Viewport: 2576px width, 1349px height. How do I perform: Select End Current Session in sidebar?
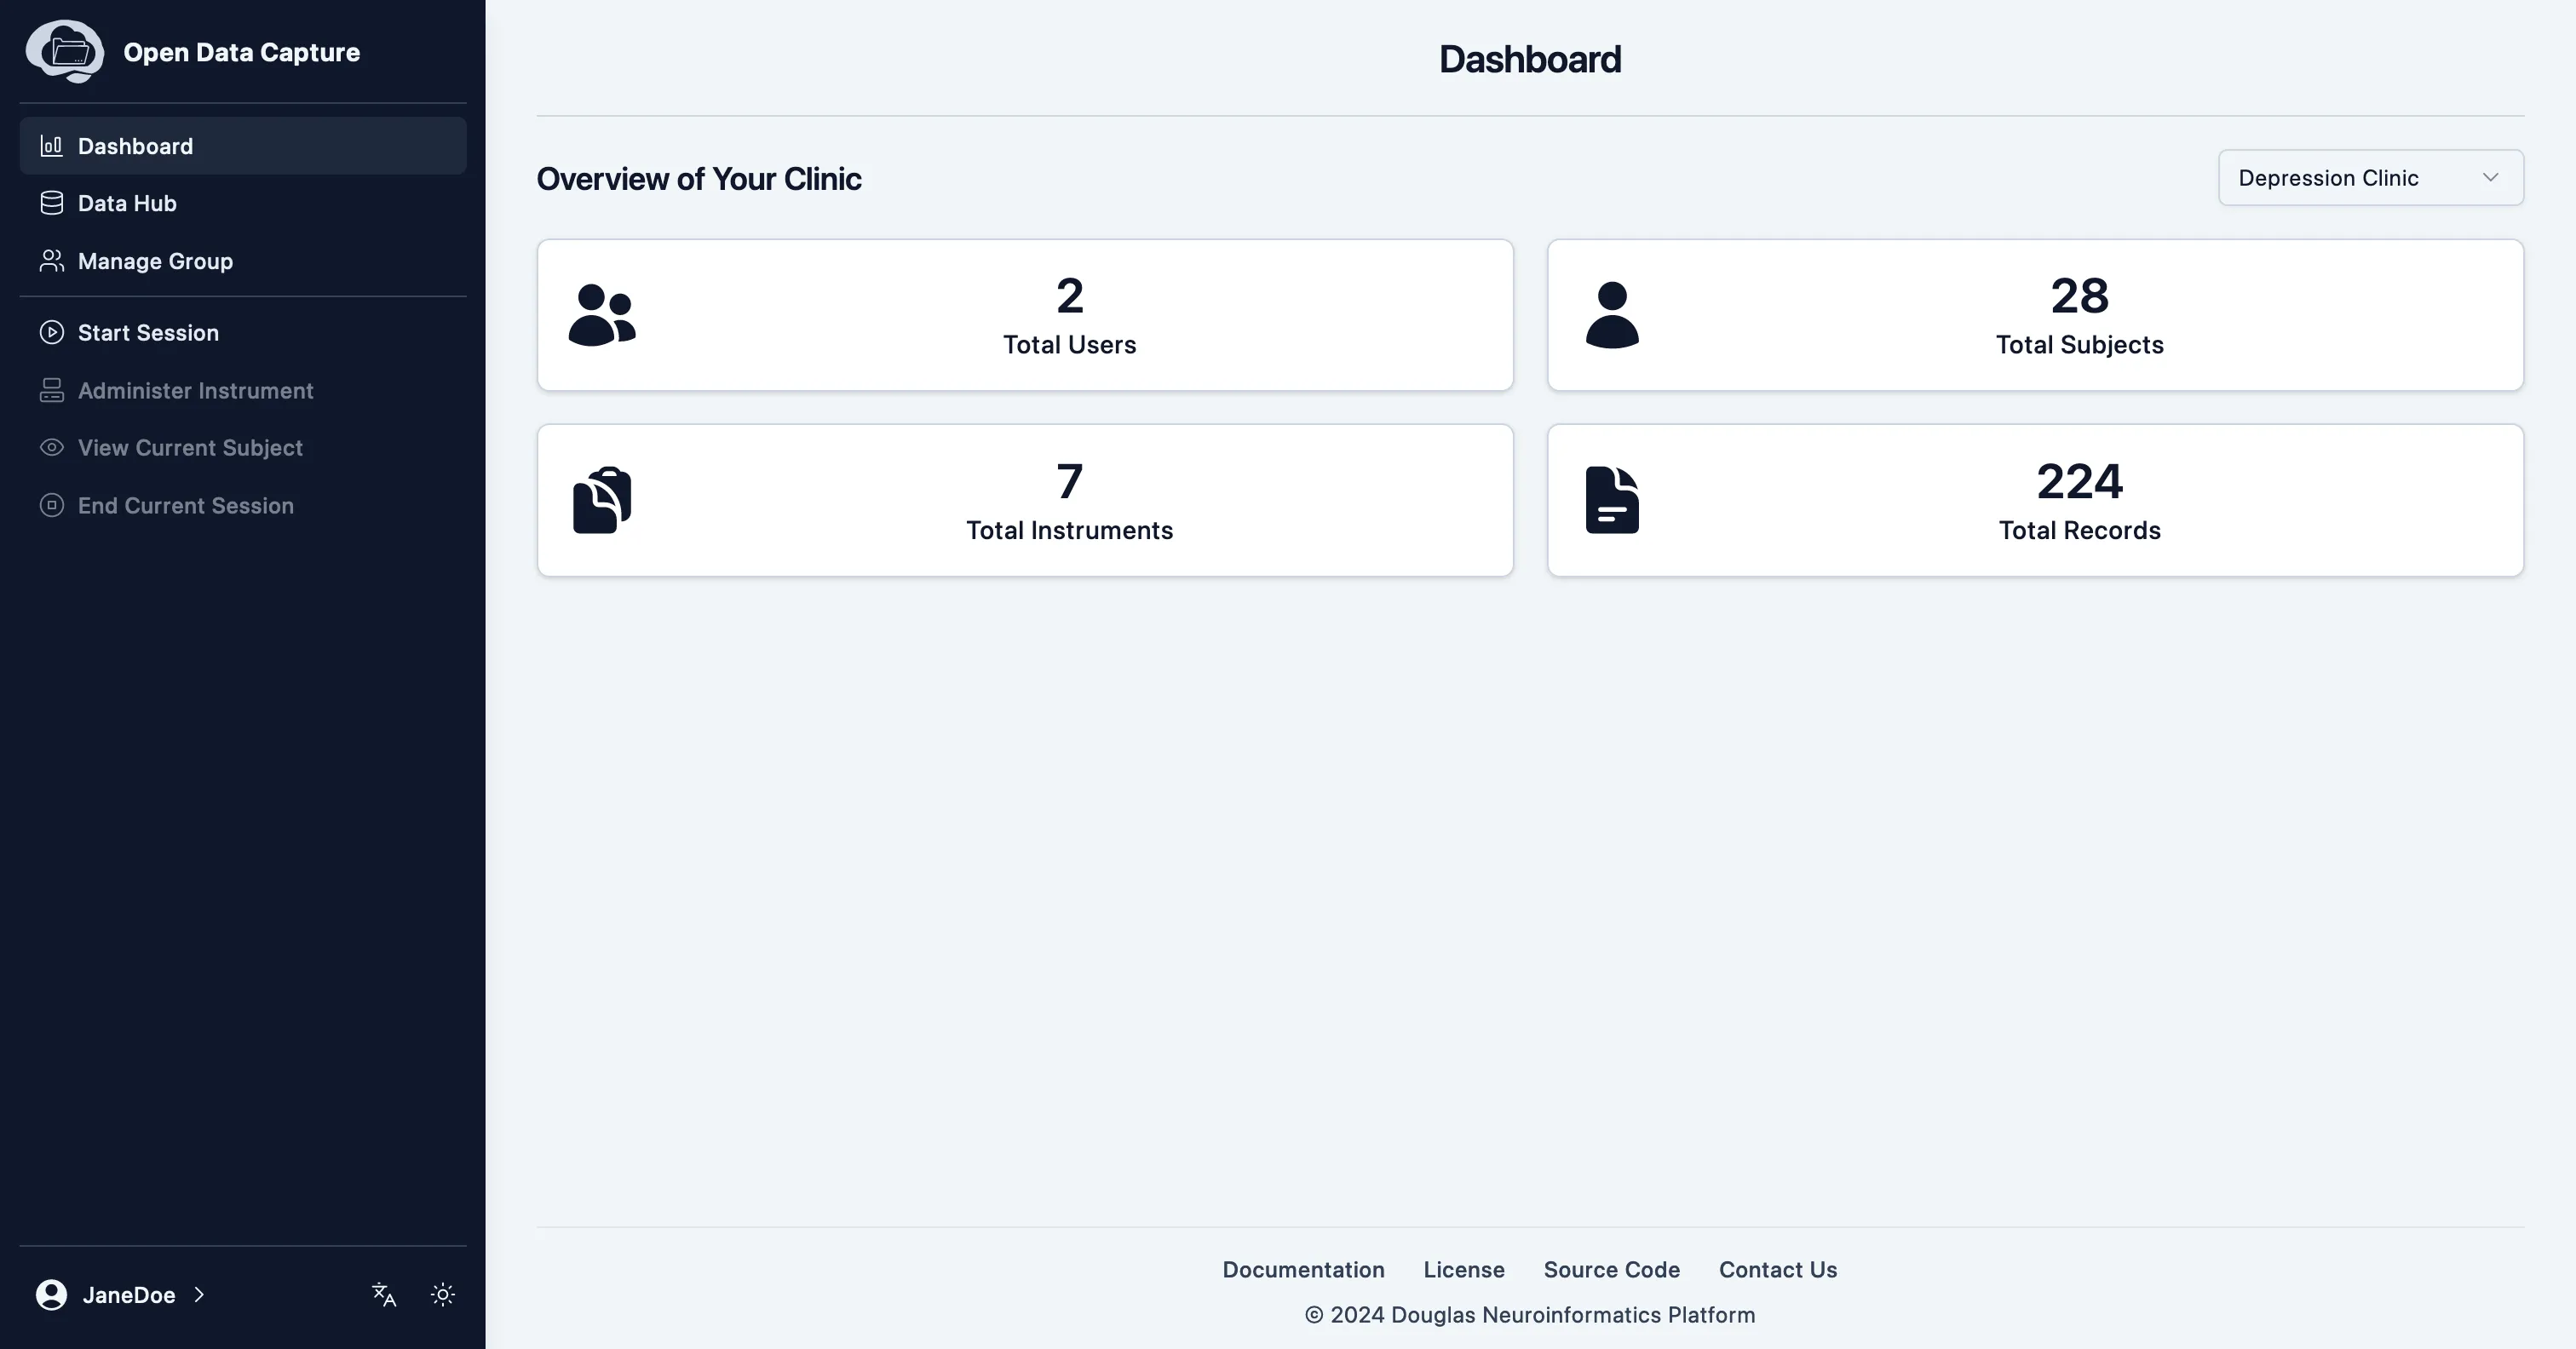(x=243, y=505)
